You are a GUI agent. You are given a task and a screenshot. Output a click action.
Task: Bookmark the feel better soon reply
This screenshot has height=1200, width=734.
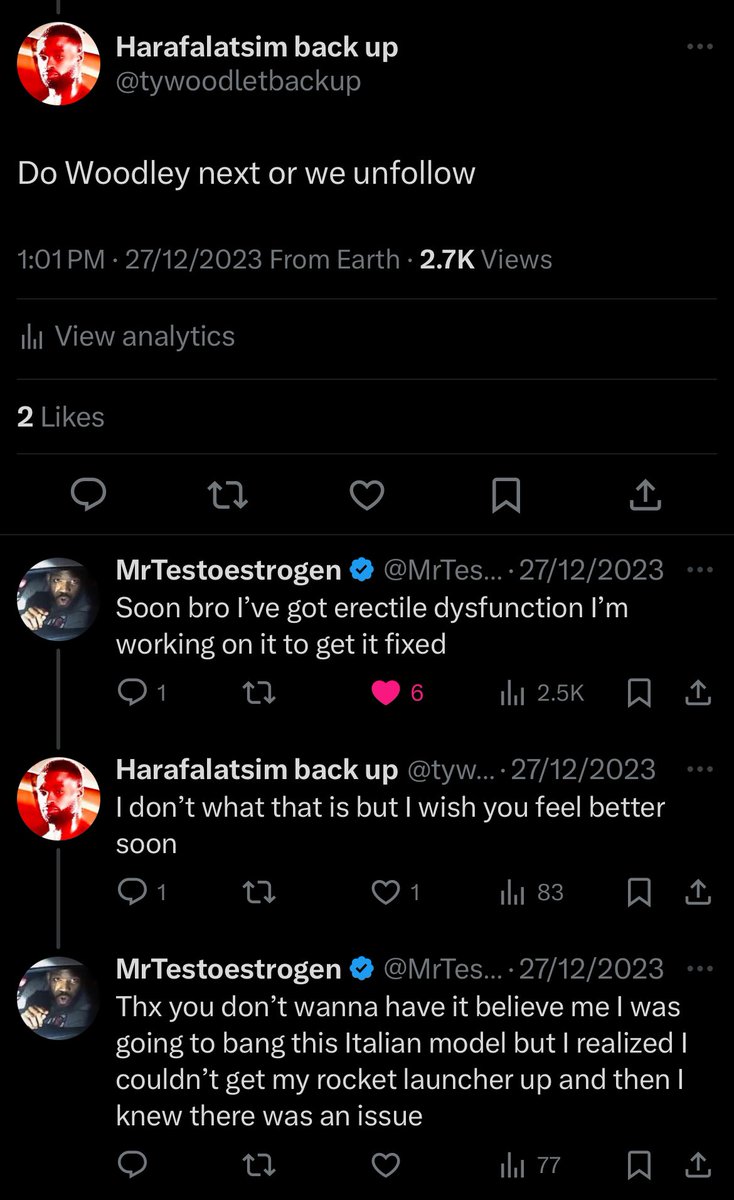pos(638,892)
